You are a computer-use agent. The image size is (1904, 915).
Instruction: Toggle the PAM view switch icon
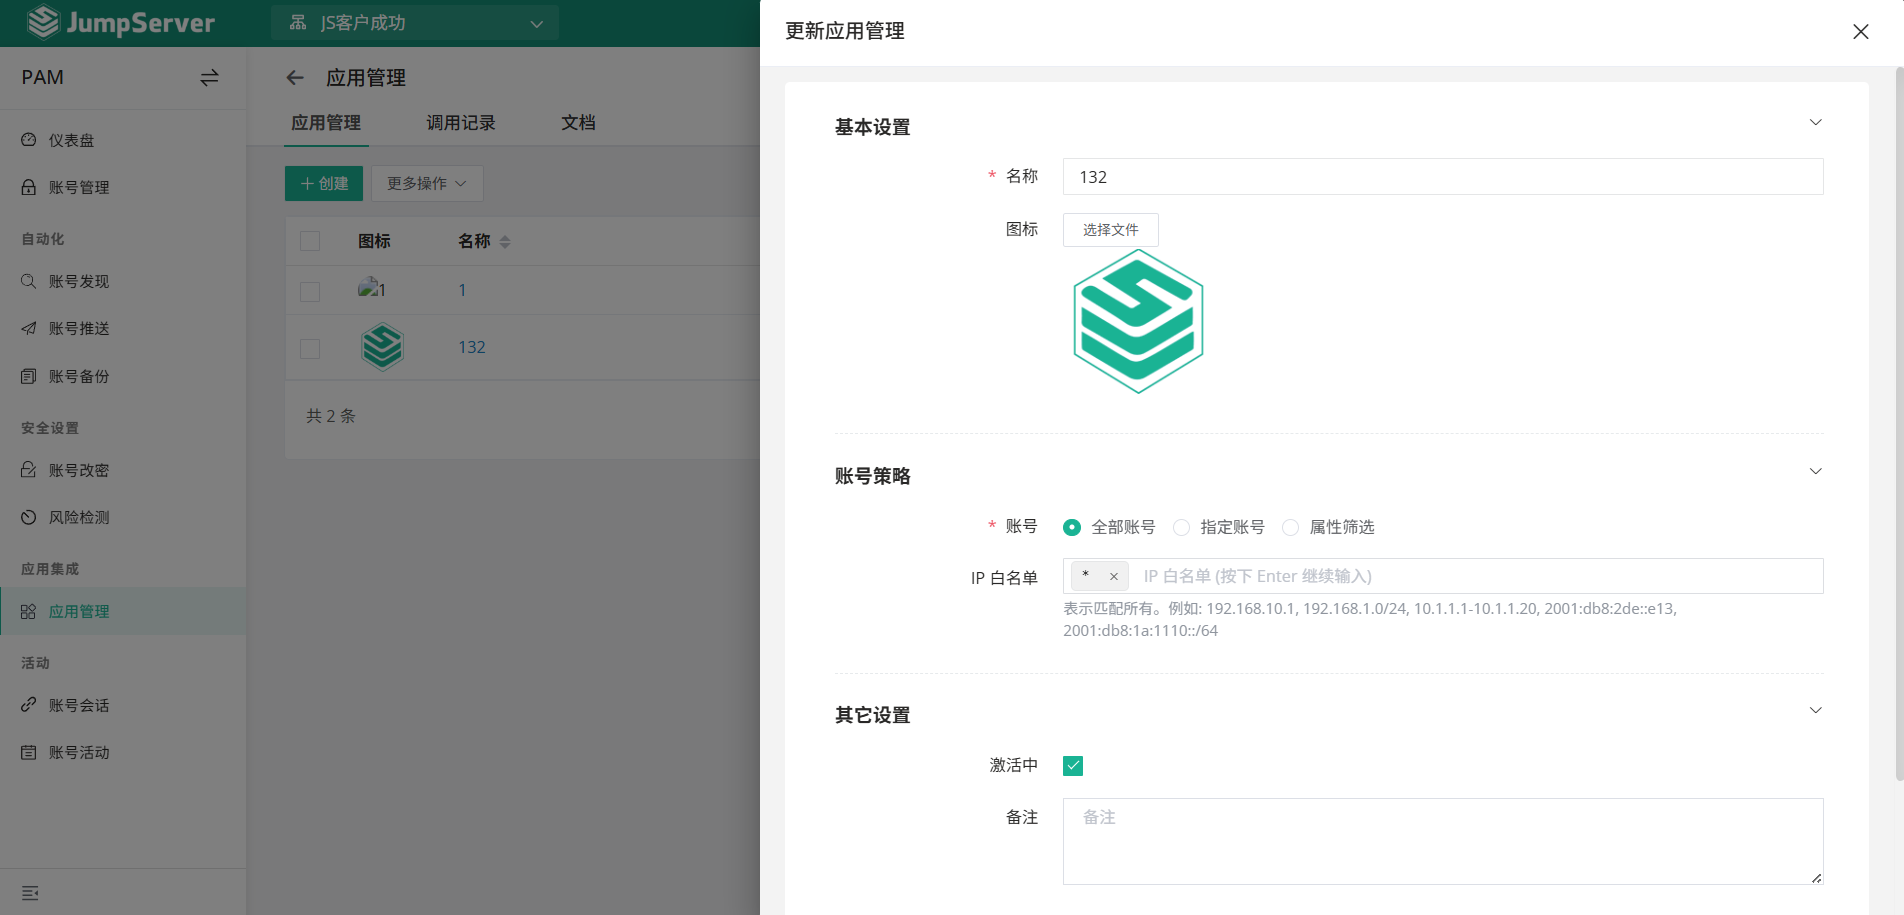[x=209, y=78]
